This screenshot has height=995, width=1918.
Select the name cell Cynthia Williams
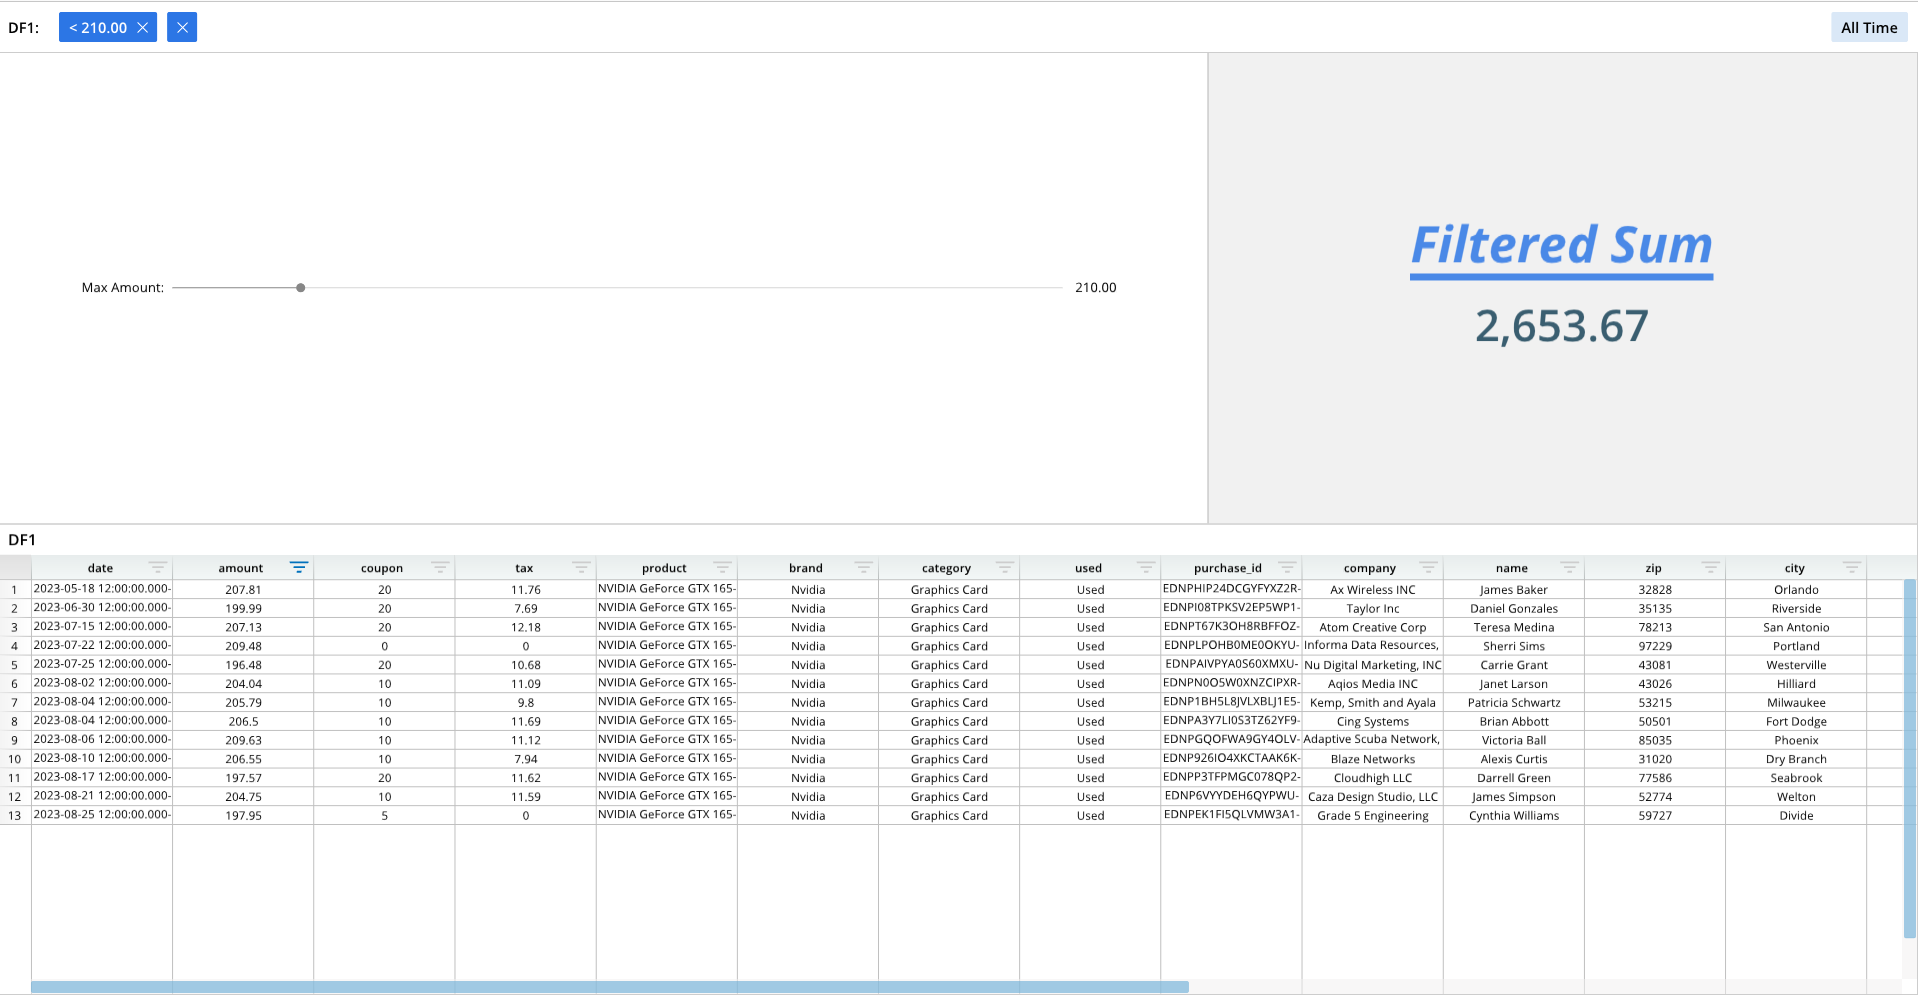coord(1513,816)
